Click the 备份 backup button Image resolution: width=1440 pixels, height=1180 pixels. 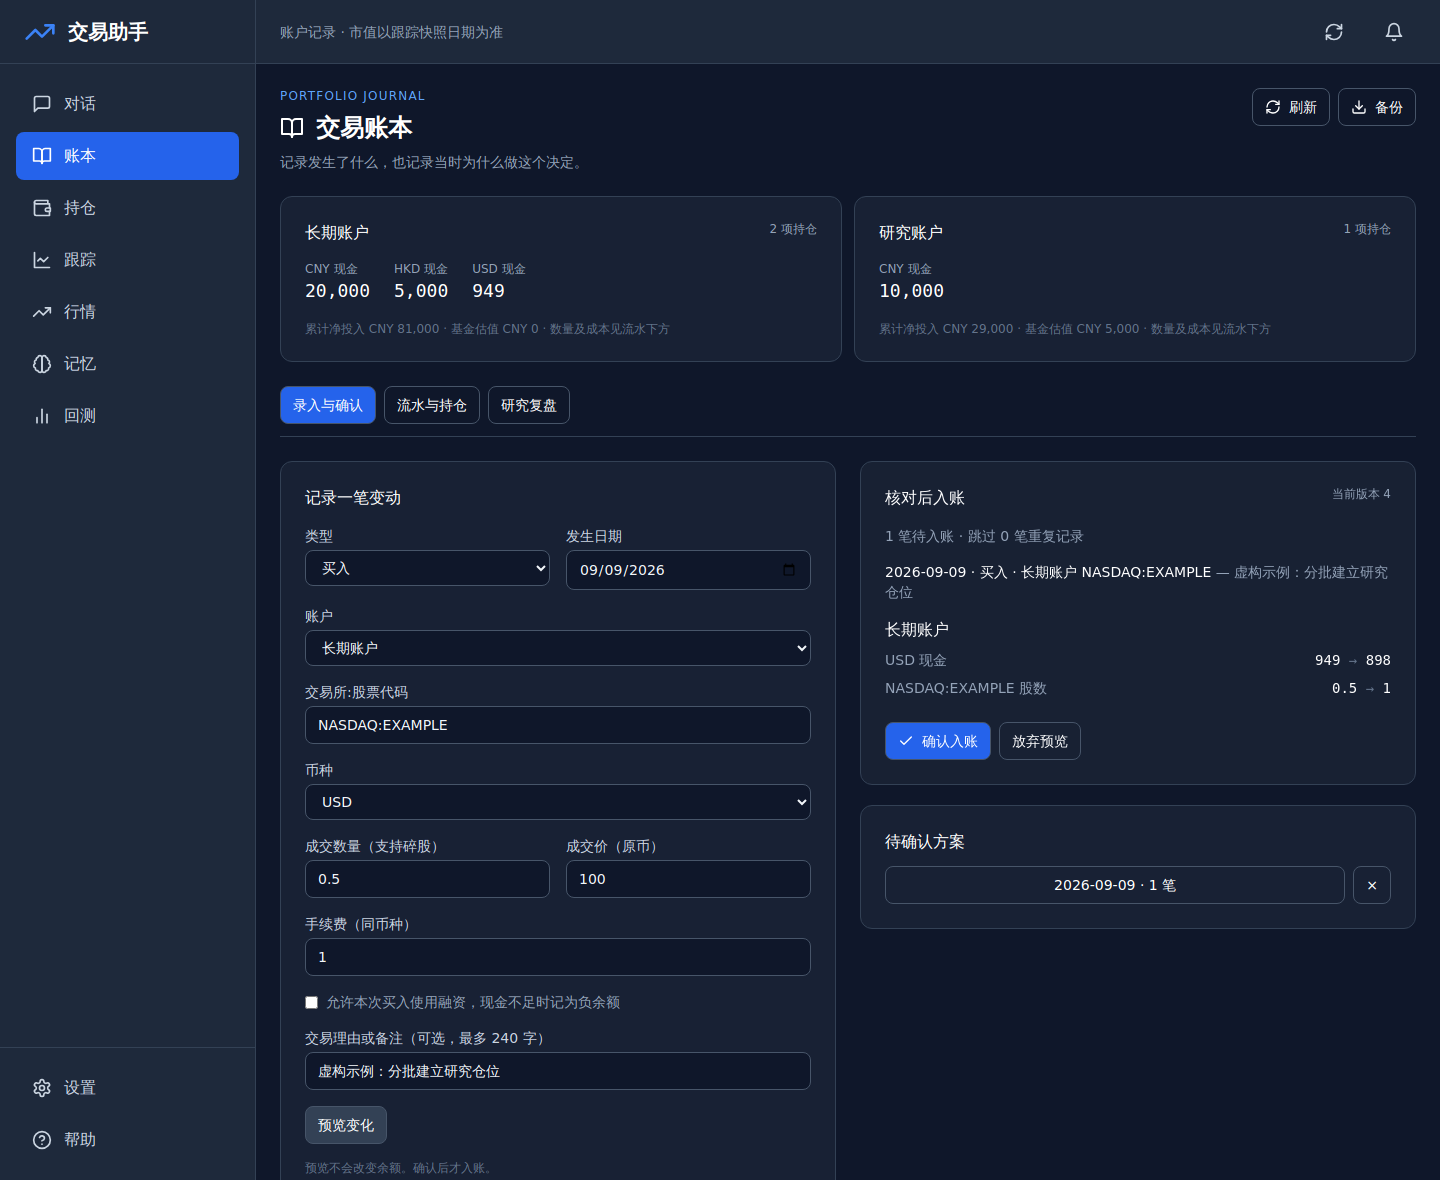pos(1376,107)
